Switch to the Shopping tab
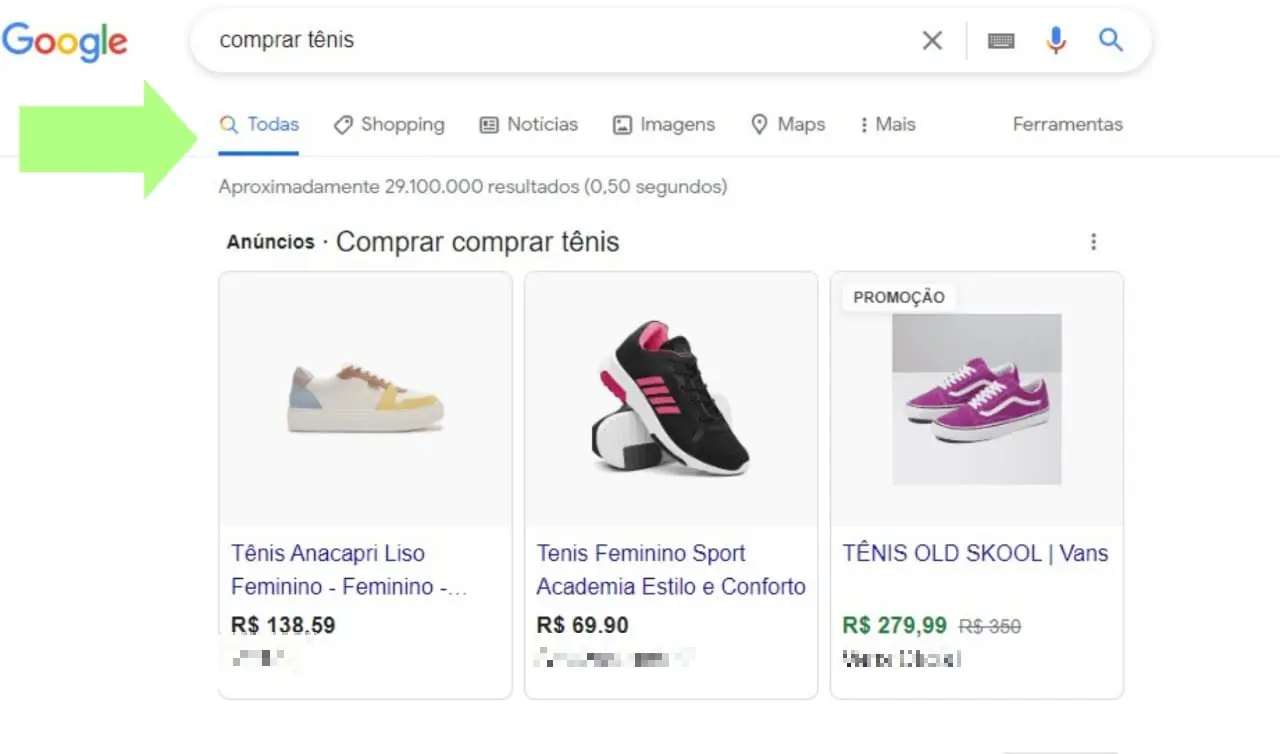Screen dimensions: 1280x754 390,125
